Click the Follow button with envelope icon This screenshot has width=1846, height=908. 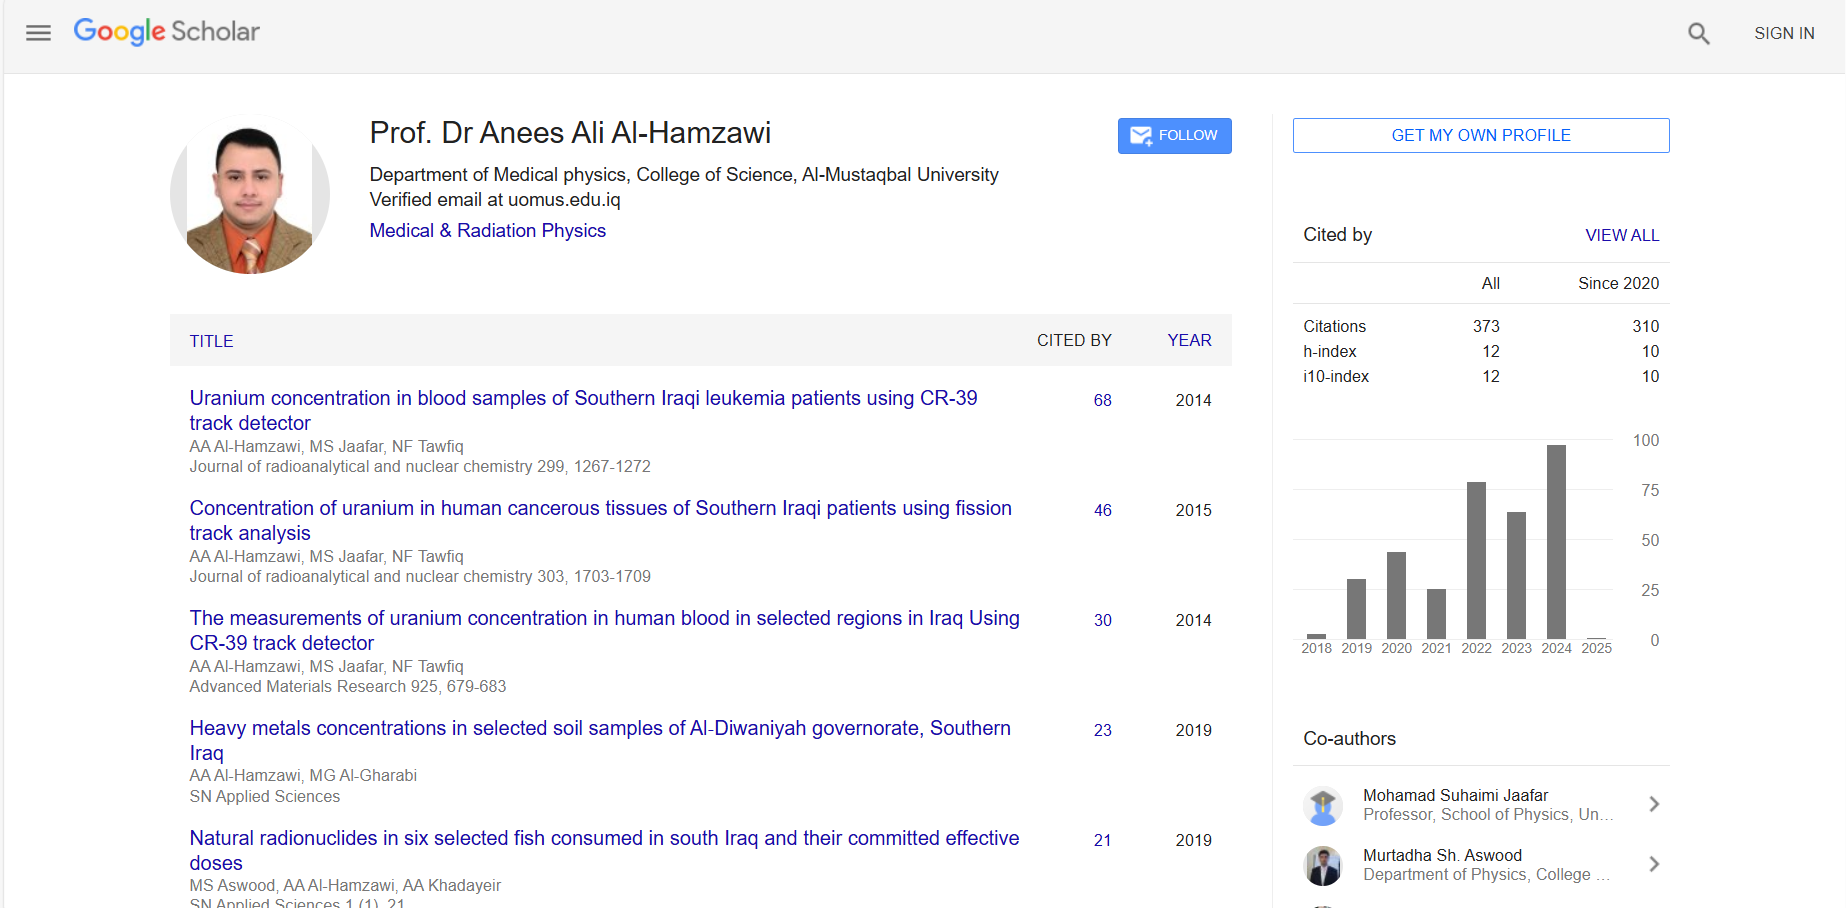pyautogui.click(x=1174, y=136)
